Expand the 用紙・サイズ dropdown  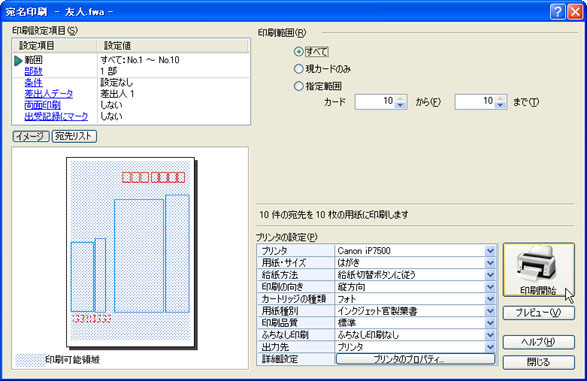tap(490, 263)
